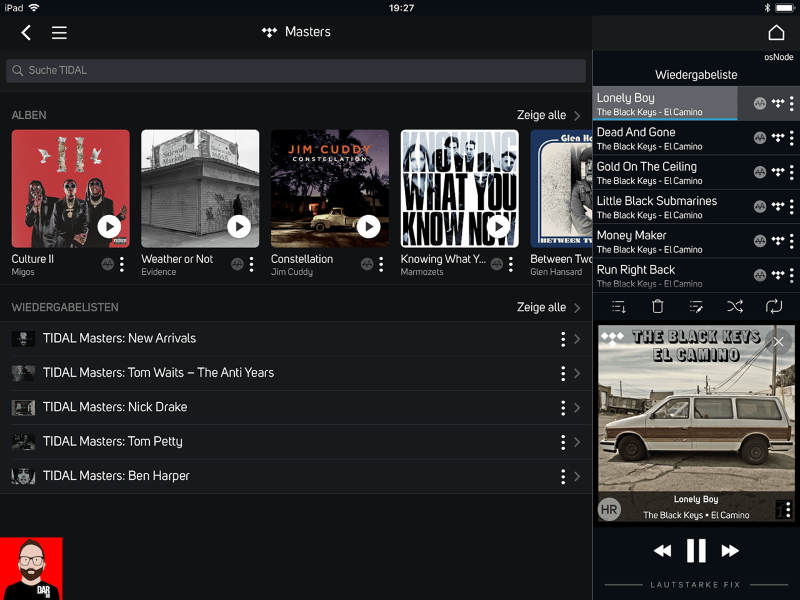
Task: Play the Constellation album
Action: [368, 226]
